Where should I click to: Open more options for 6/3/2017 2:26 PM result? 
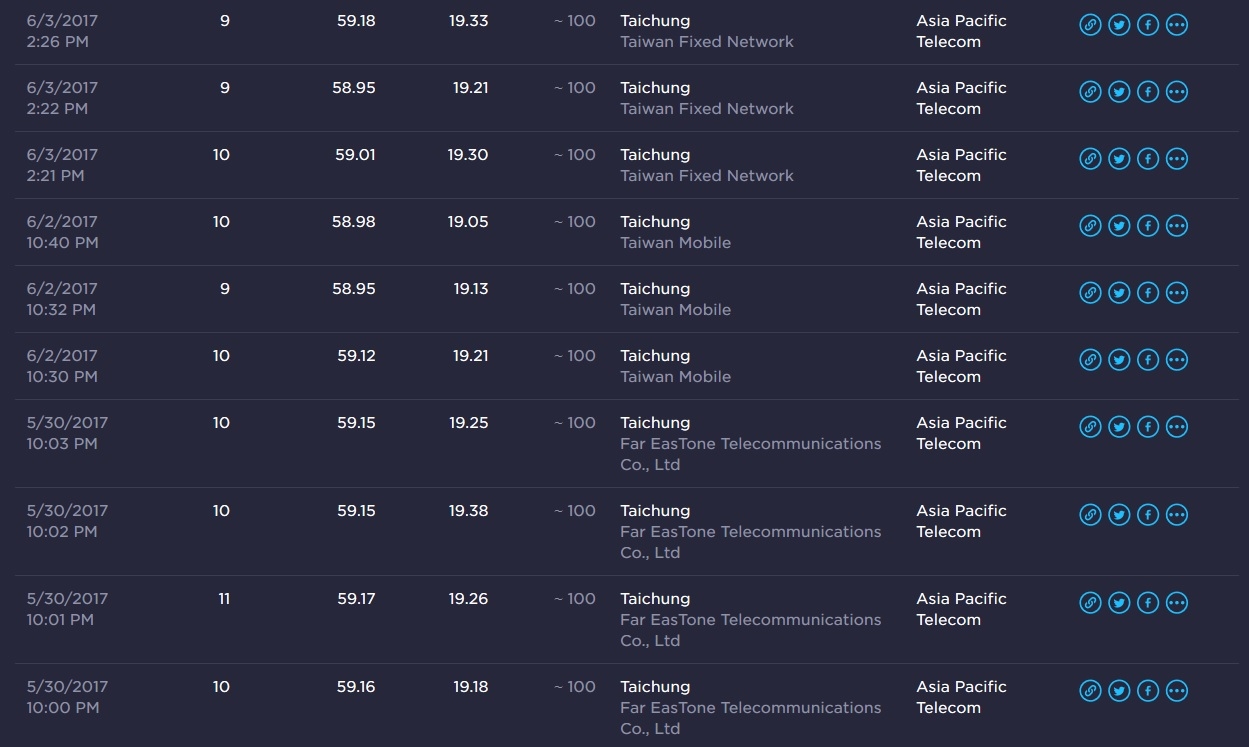pos(1177,25)
